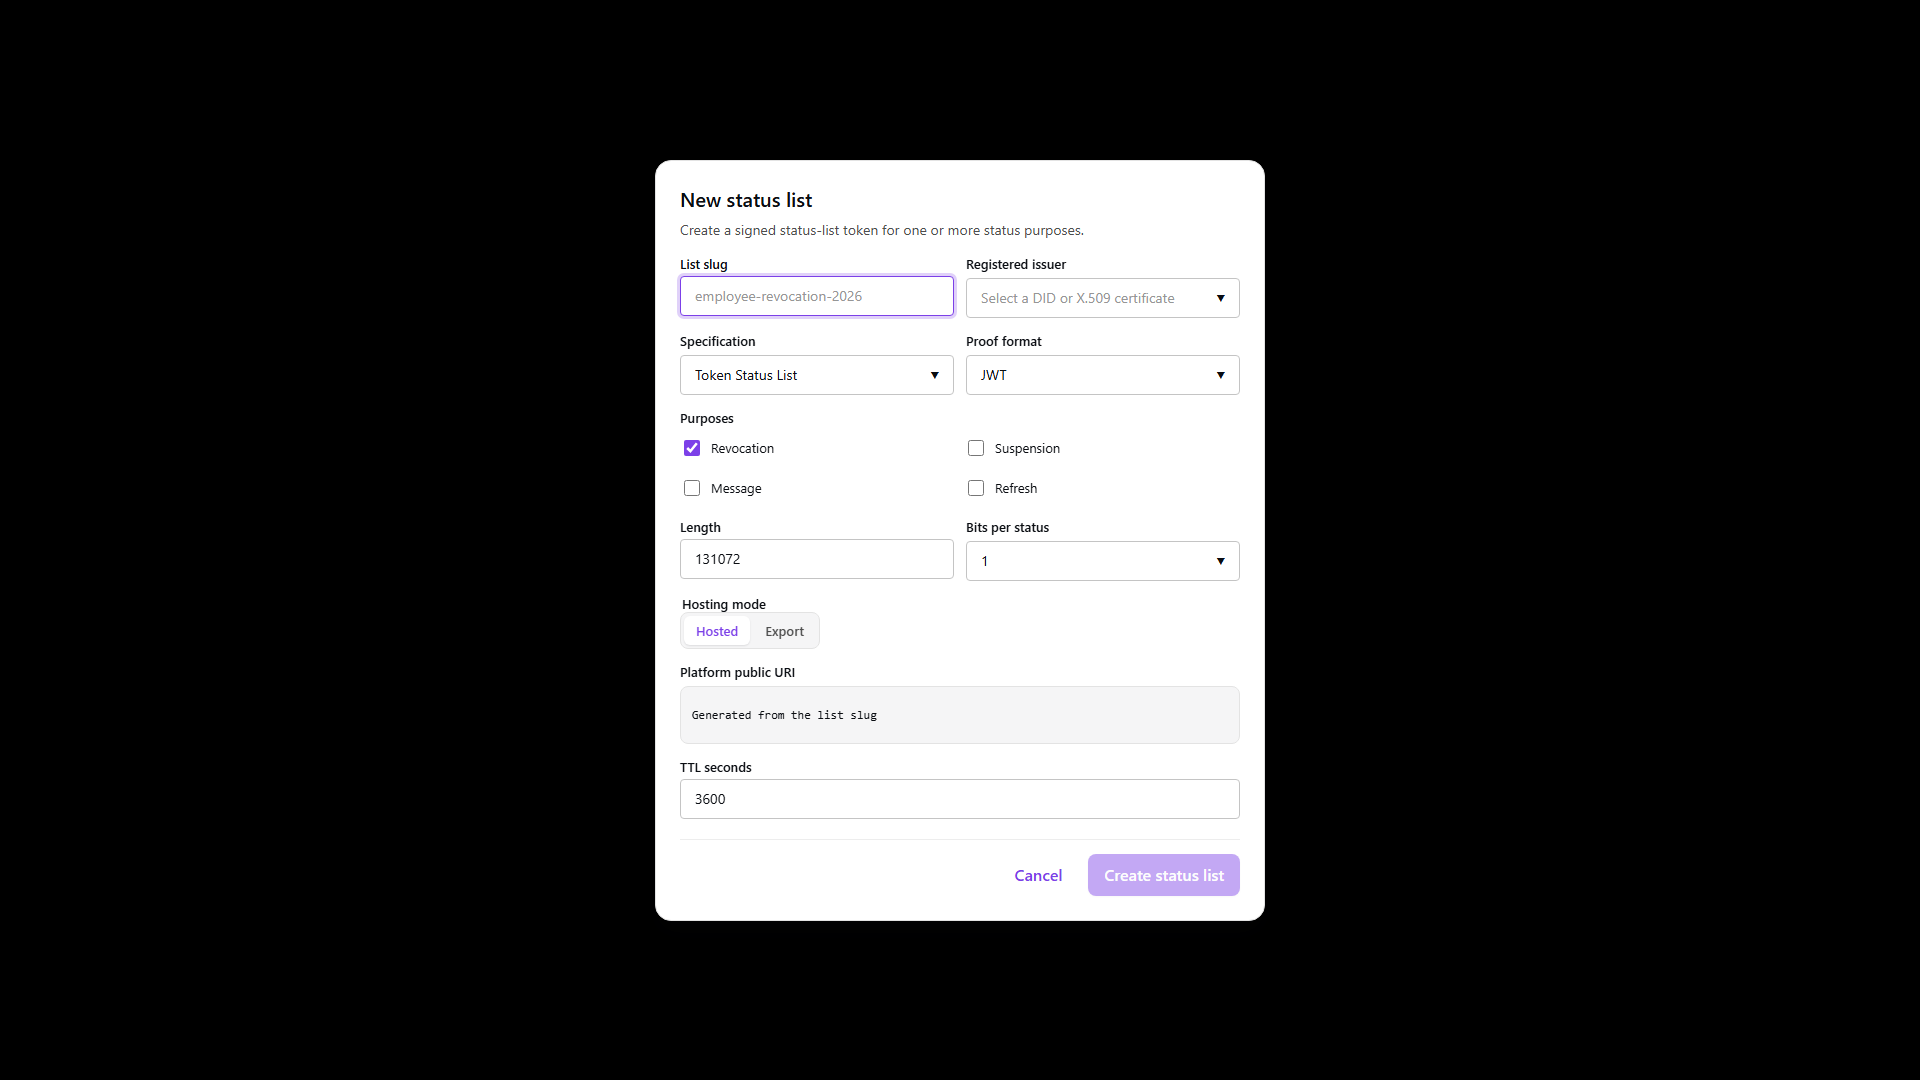Click the Bits per status arrow icon
The width and height of the screenshot is (1920, 1080).
1220,561
